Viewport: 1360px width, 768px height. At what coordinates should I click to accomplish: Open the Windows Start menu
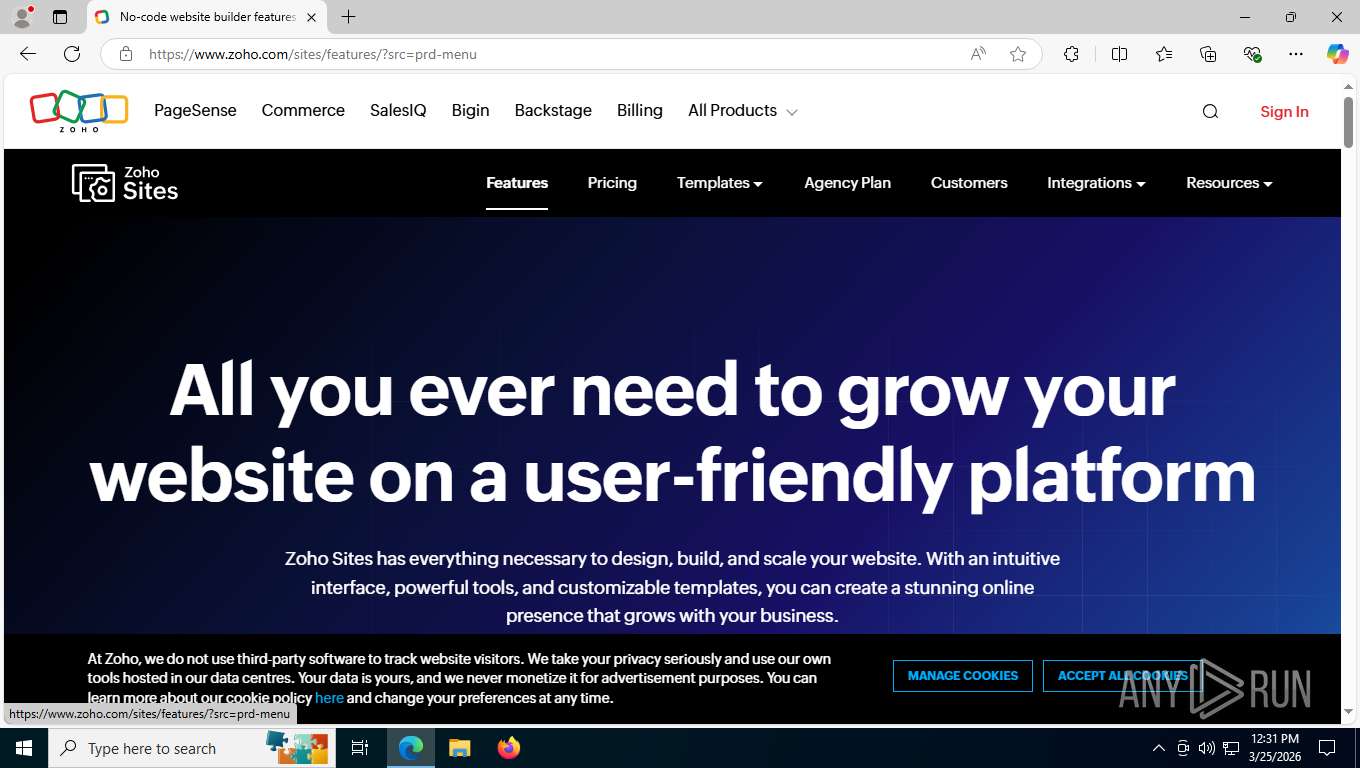(x=23, y=748)
